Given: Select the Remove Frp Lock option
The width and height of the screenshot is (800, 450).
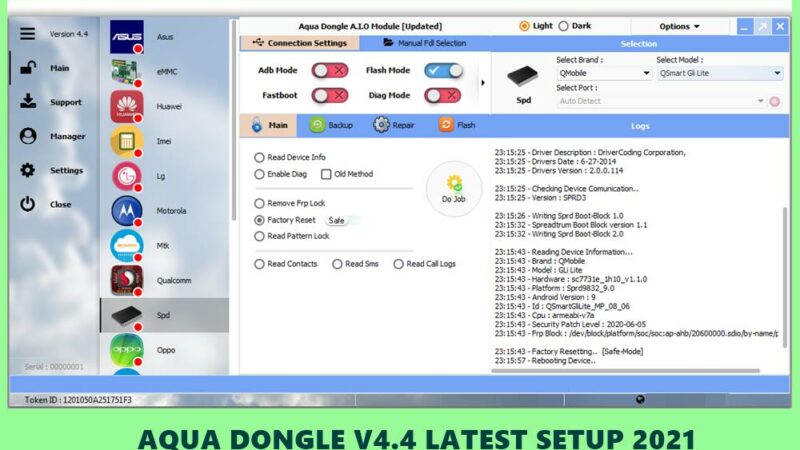Looking at the screenshot, I should [x=259, y=204].
